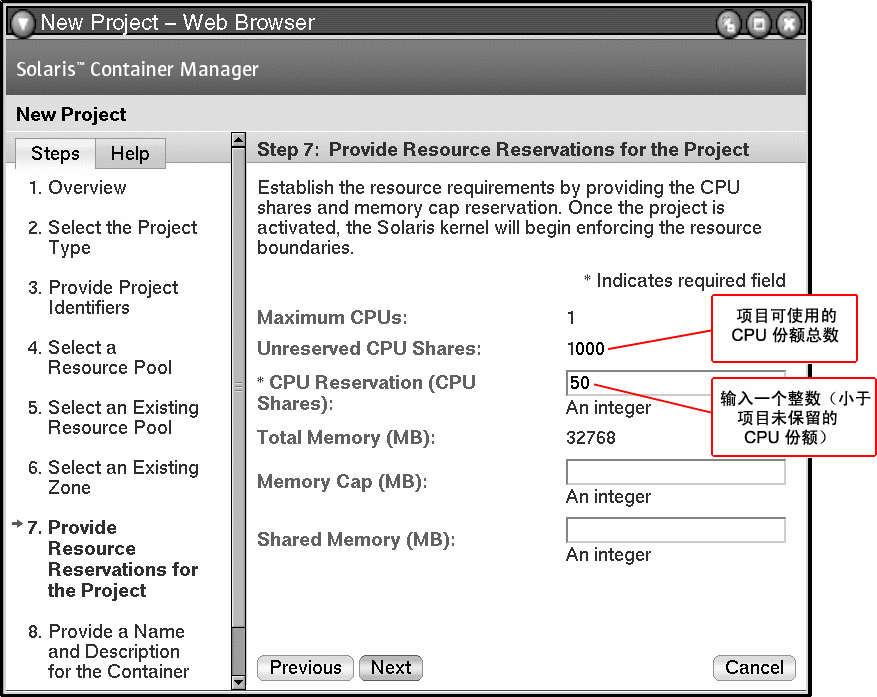Cancel the new project wizard
This screenshot has width=877, height=697.
coord(754,667)
